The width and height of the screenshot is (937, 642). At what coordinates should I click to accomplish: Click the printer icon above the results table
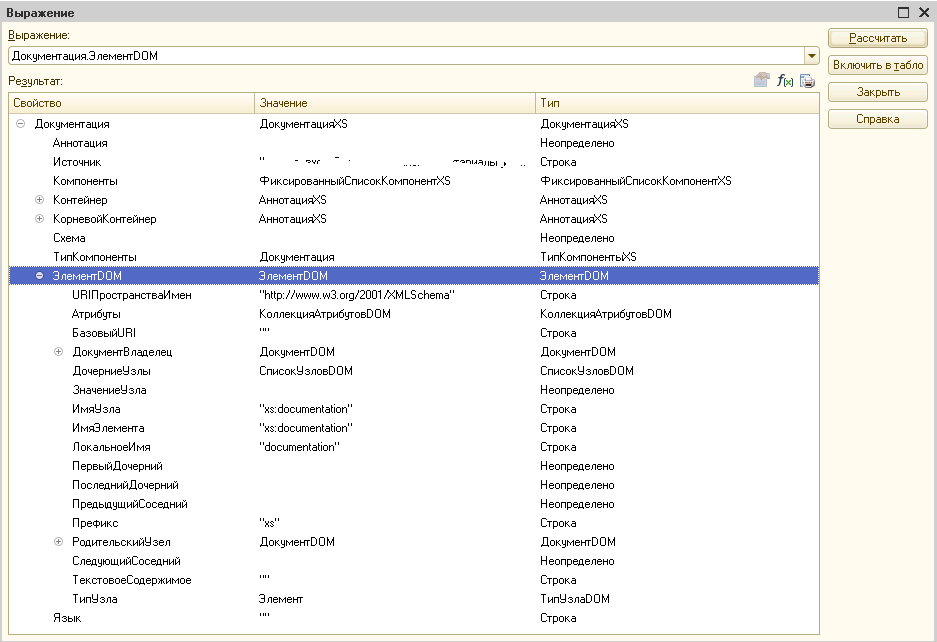(x=807, y=81)
